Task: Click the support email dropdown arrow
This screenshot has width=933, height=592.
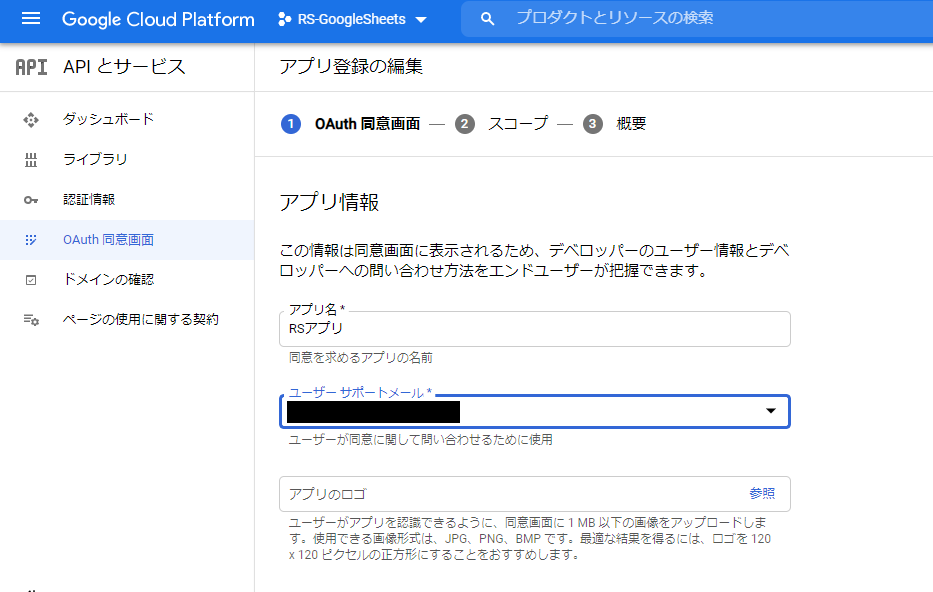Action: click(x=771, y=411)
